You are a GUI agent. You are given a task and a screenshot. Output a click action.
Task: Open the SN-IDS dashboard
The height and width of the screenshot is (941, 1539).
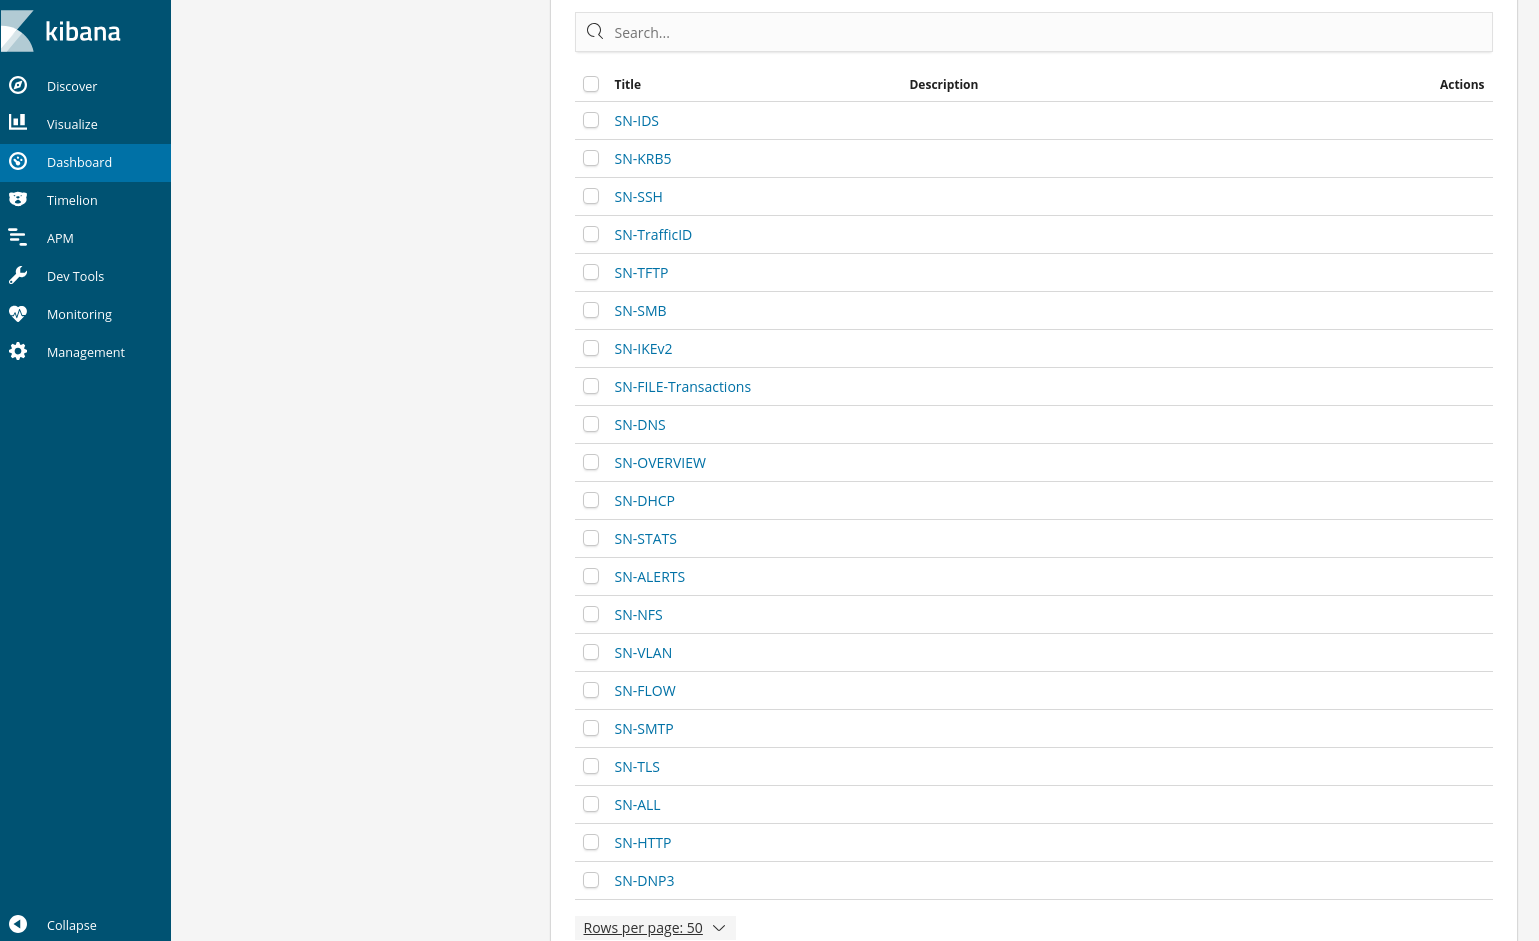tap(636, 121)
